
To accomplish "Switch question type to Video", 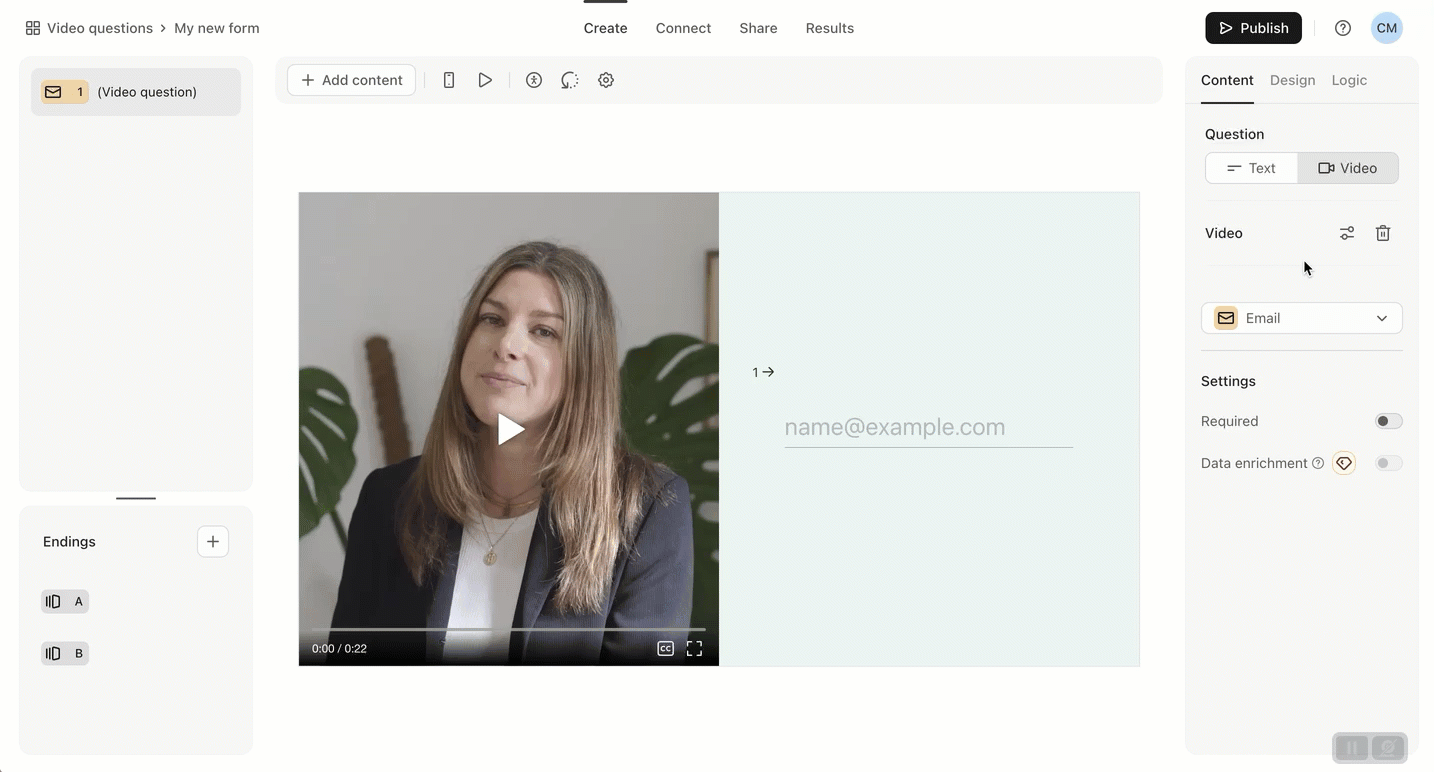I will pyautogui.click(x=1348, y=168).
